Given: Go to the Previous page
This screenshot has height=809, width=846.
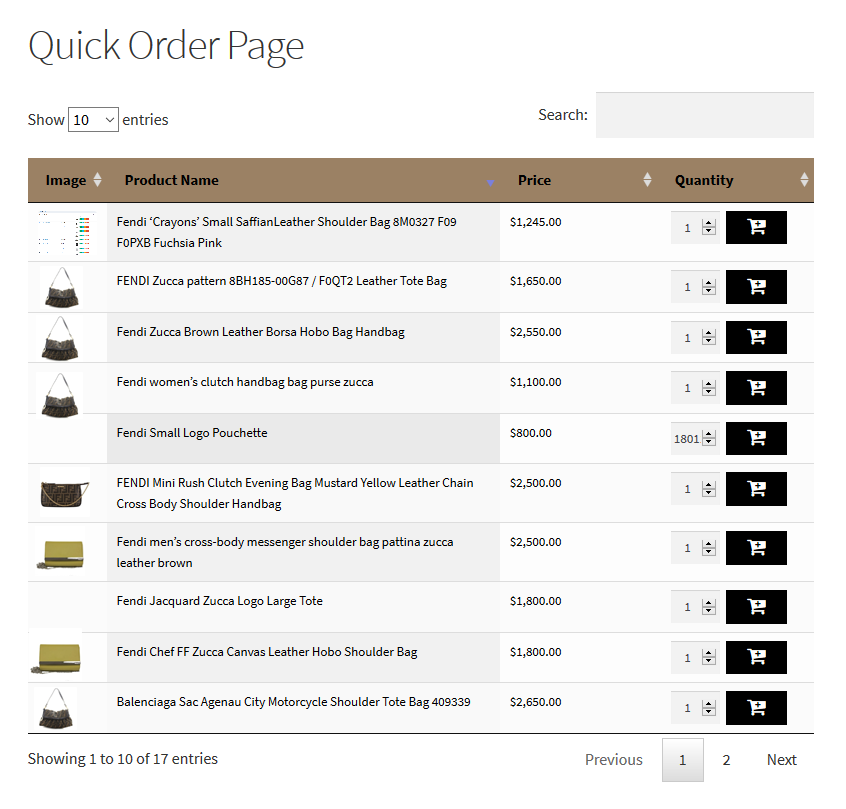Looking at the screenshot, I should pos(613,760).
